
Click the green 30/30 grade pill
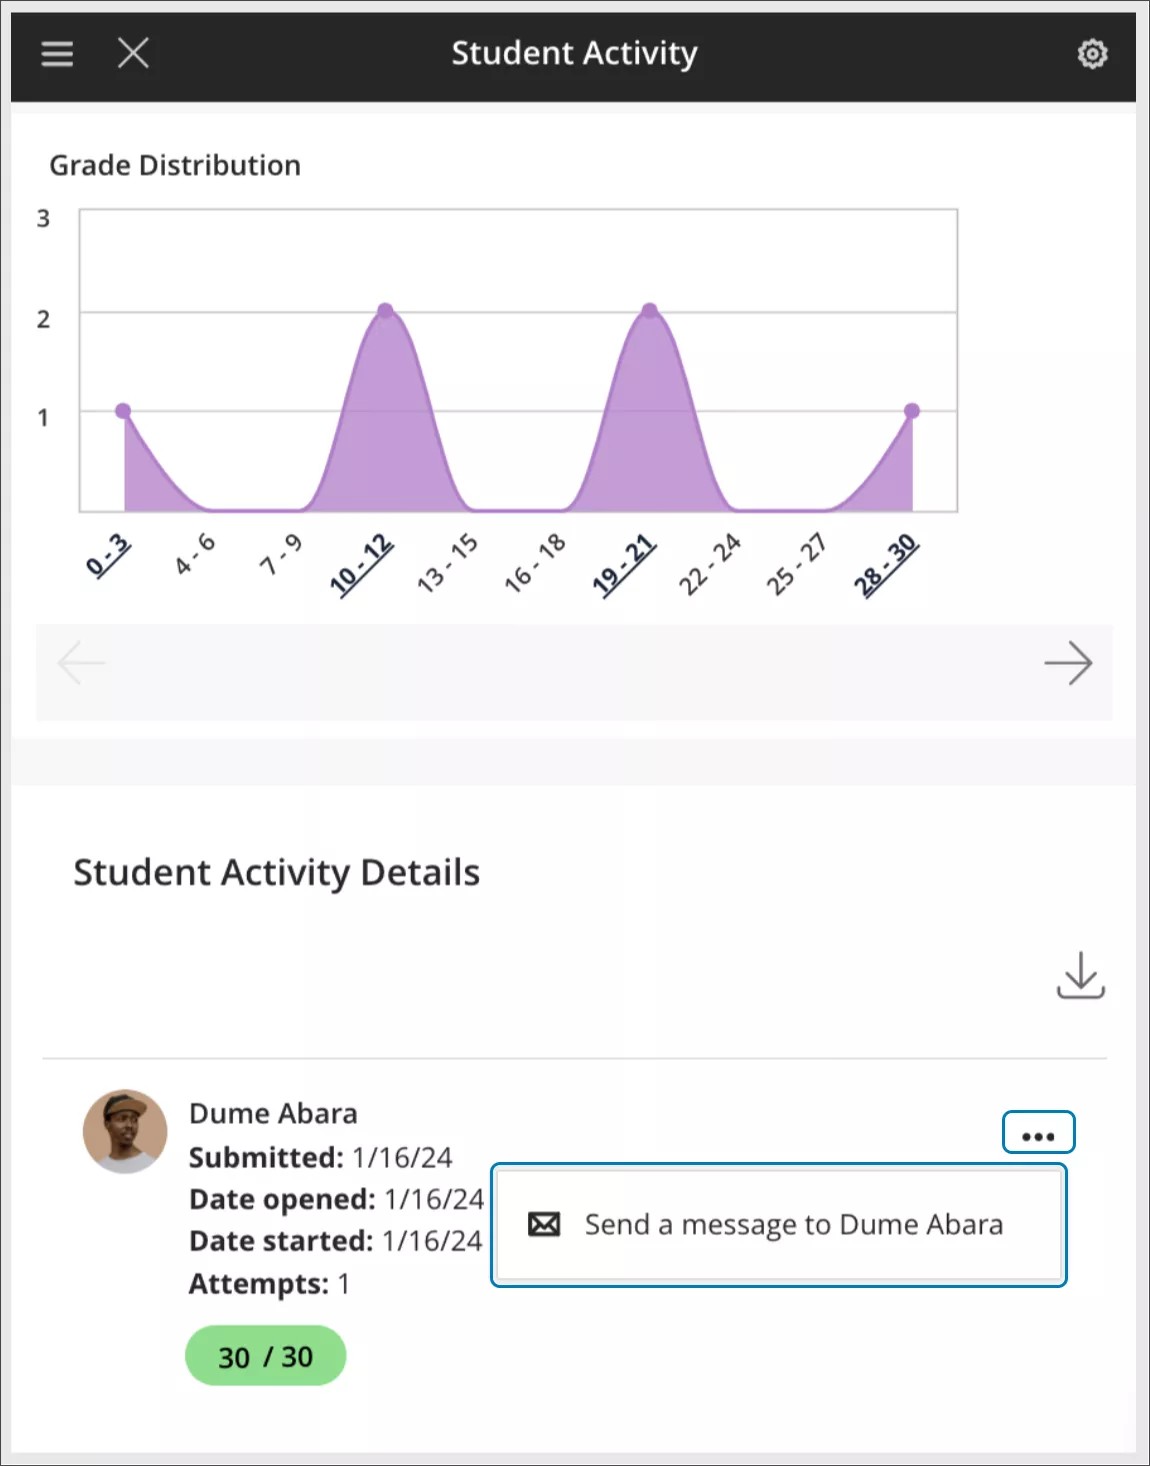pos(264,1356)
